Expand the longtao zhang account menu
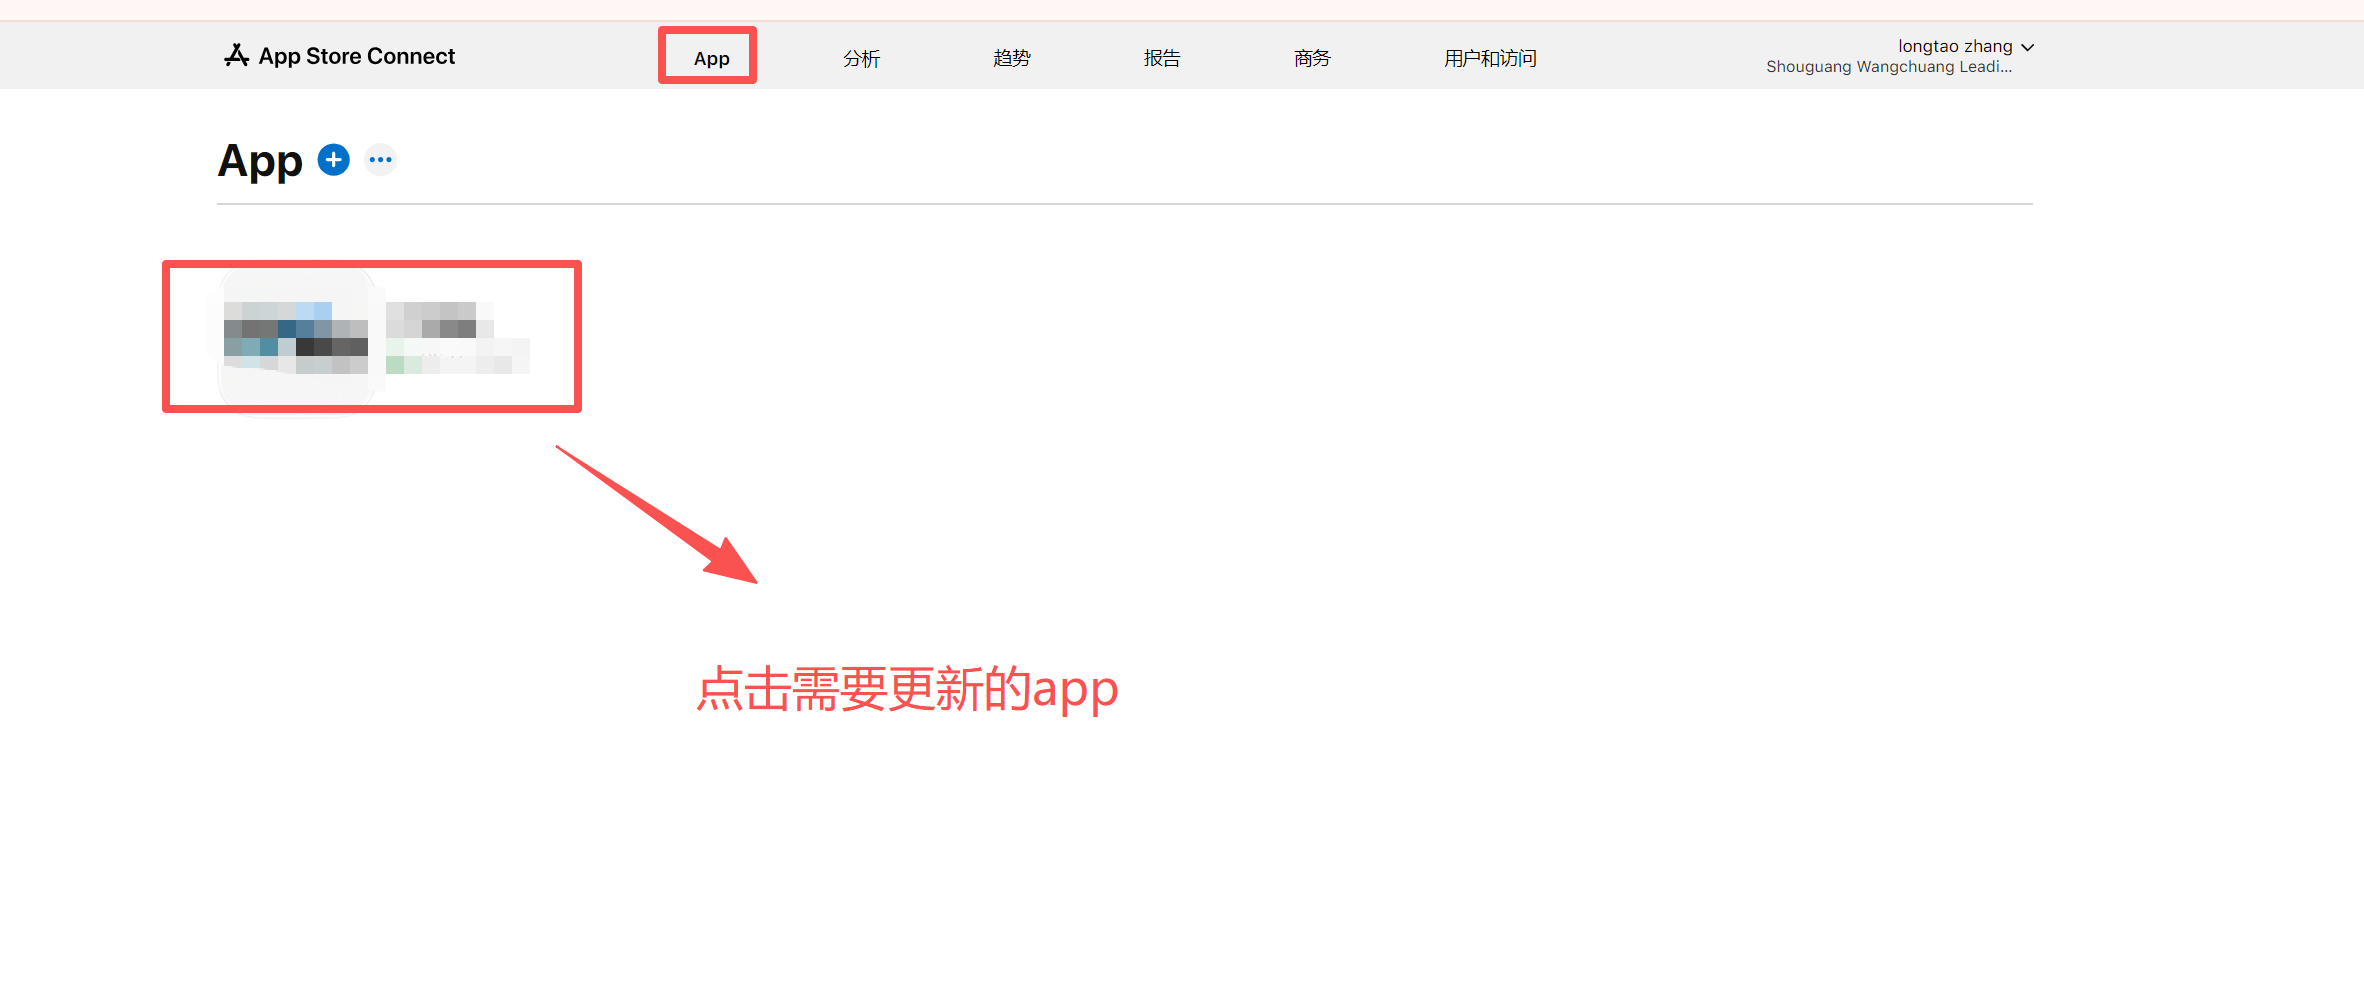The height and width of the screenshot is (998, 2364). point(1966,46)
